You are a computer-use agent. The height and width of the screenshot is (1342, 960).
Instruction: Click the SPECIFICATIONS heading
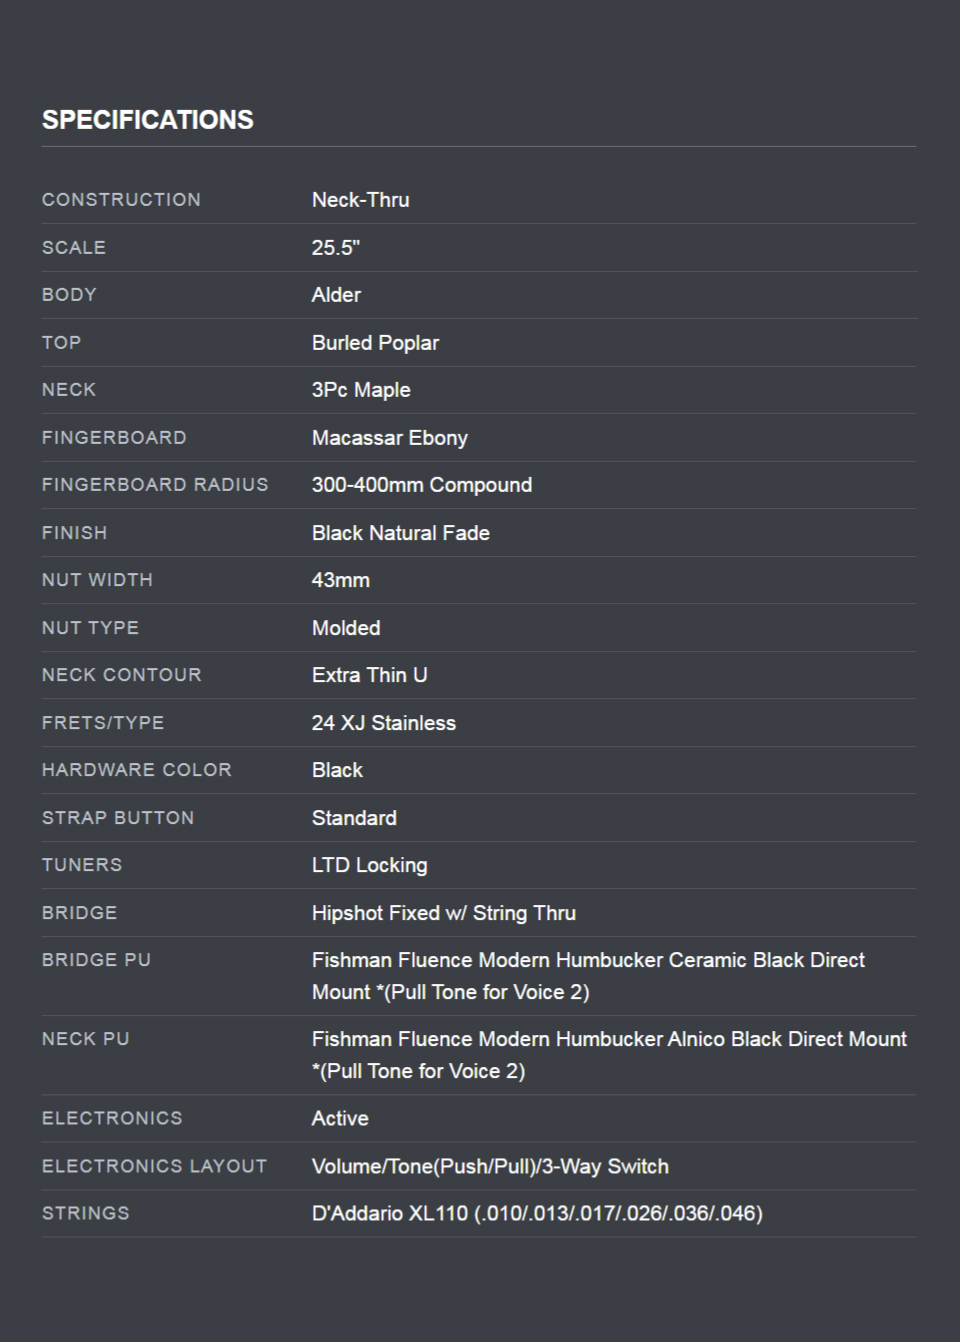(148, 120)
